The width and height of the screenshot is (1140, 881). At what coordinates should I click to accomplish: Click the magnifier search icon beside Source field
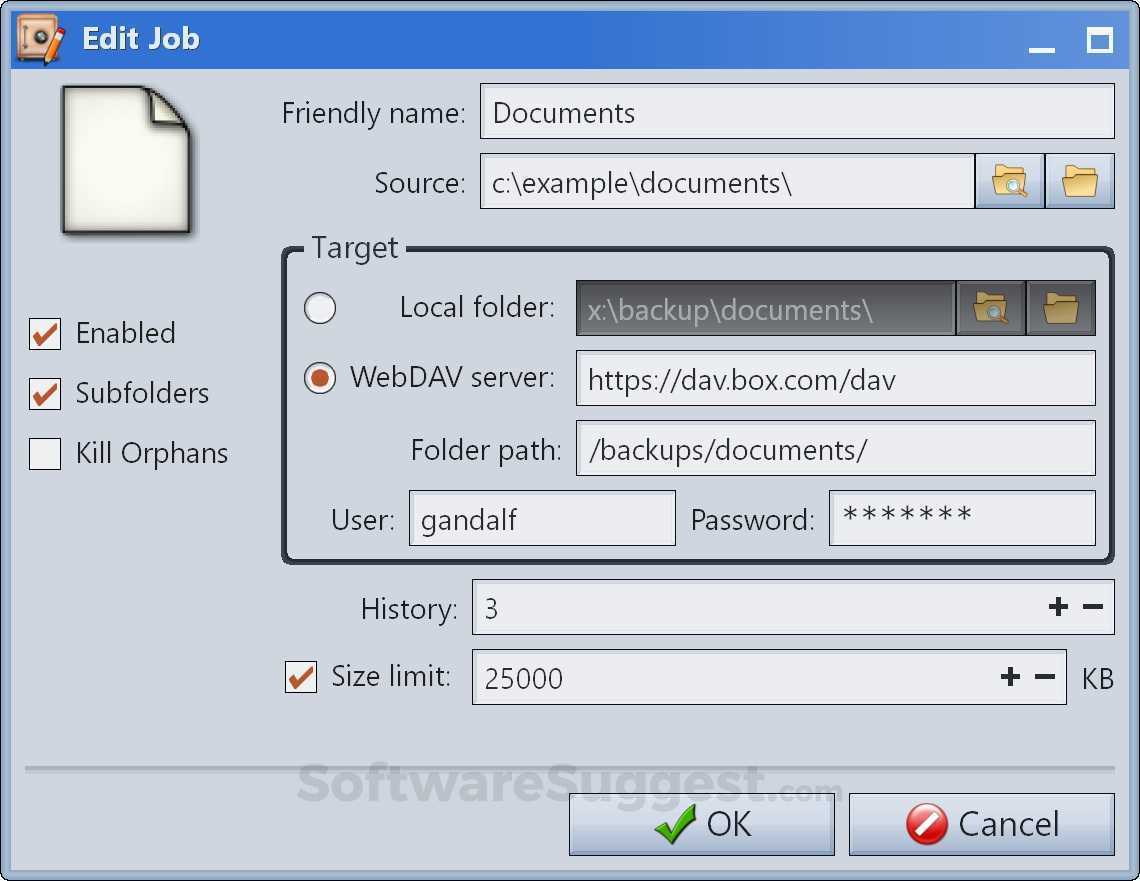coord(1009,181)
